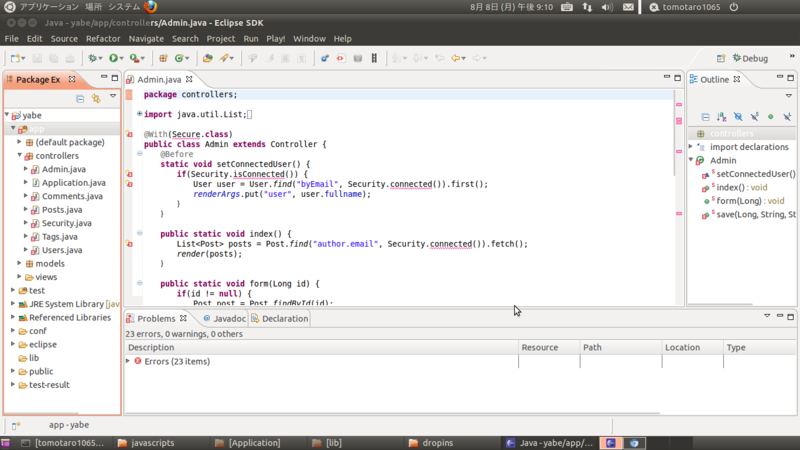This screenshot has width=800, height=450.
Task: Collapse the yabe project tree node
Action: [7, 115]
